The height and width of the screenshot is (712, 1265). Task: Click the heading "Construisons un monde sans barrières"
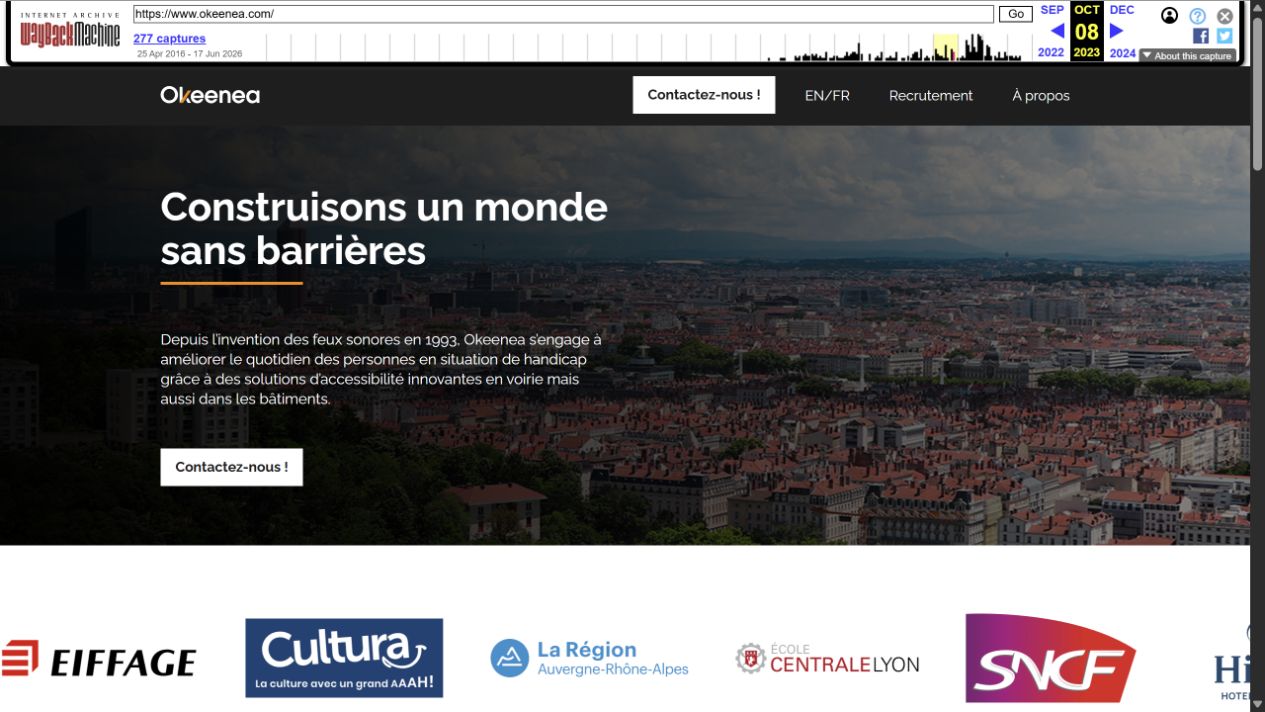coord(384,229)
